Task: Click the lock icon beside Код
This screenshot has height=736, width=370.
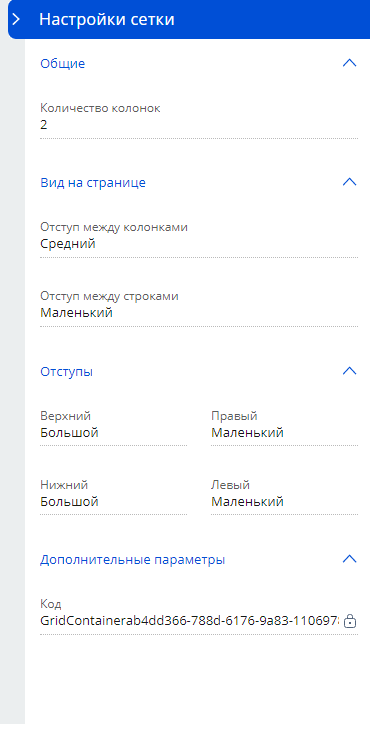Action: pos(350,621)
